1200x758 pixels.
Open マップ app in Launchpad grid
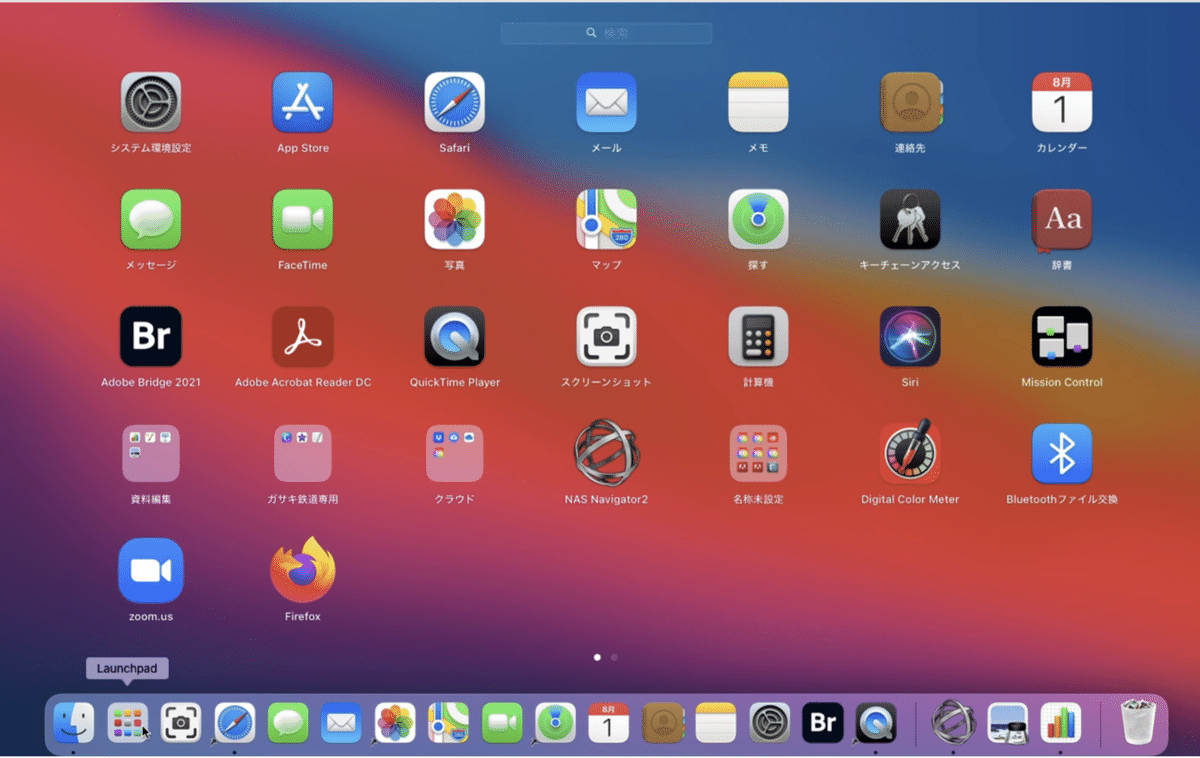[606, 219]
